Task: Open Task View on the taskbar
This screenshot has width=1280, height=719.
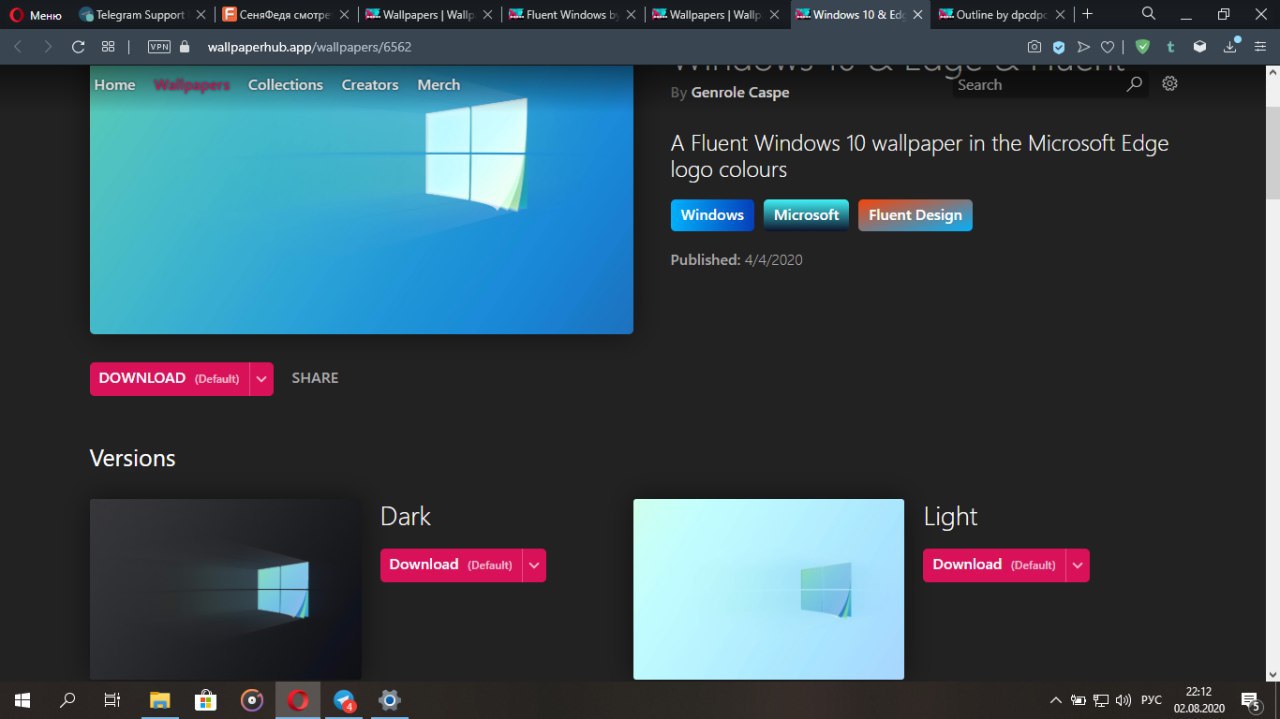Action: tap(112, 700)
